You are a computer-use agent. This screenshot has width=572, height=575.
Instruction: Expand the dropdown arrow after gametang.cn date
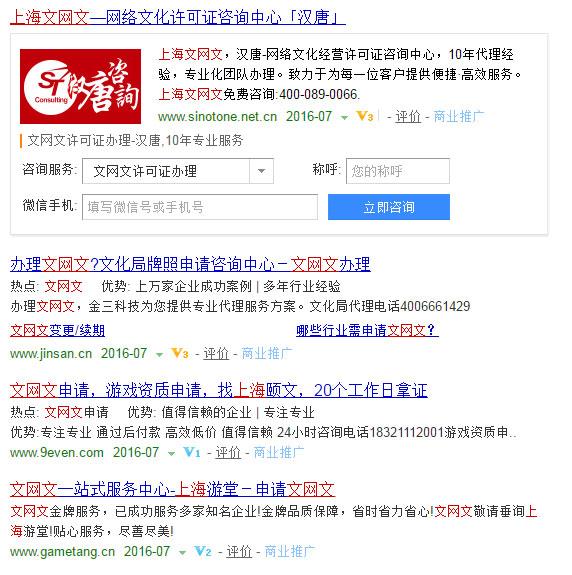(x=182, y=552)
